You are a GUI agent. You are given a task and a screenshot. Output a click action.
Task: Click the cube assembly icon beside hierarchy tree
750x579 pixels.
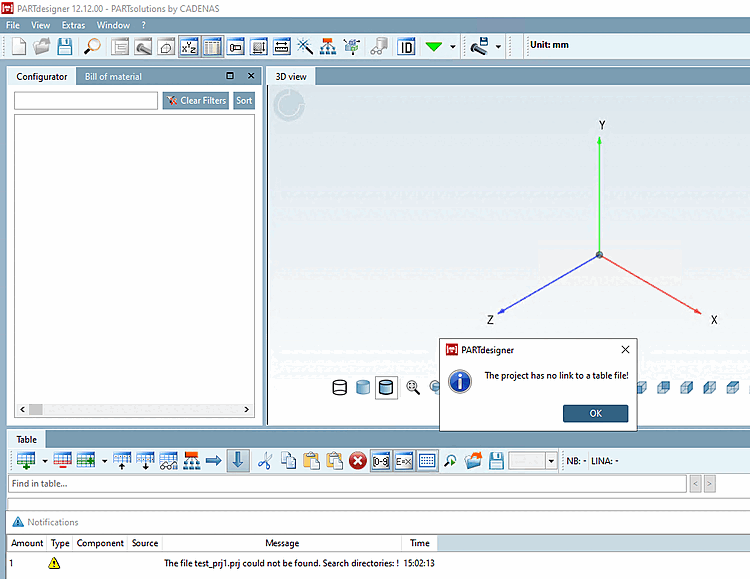coord(352,46)
